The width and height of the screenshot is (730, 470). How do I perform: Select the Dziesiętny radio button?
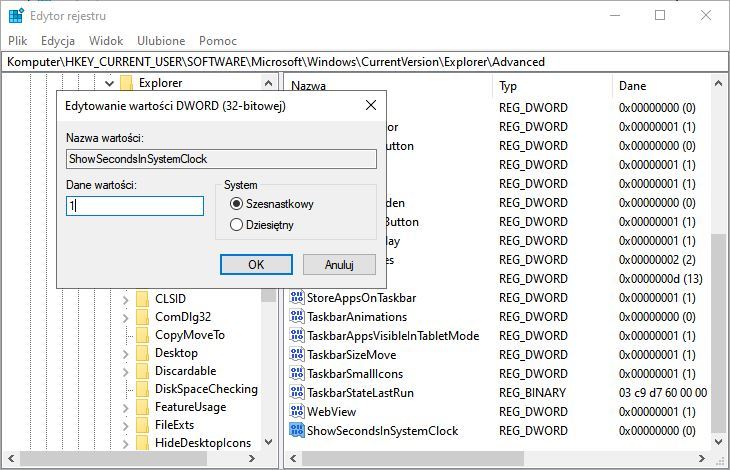[237, 225]
